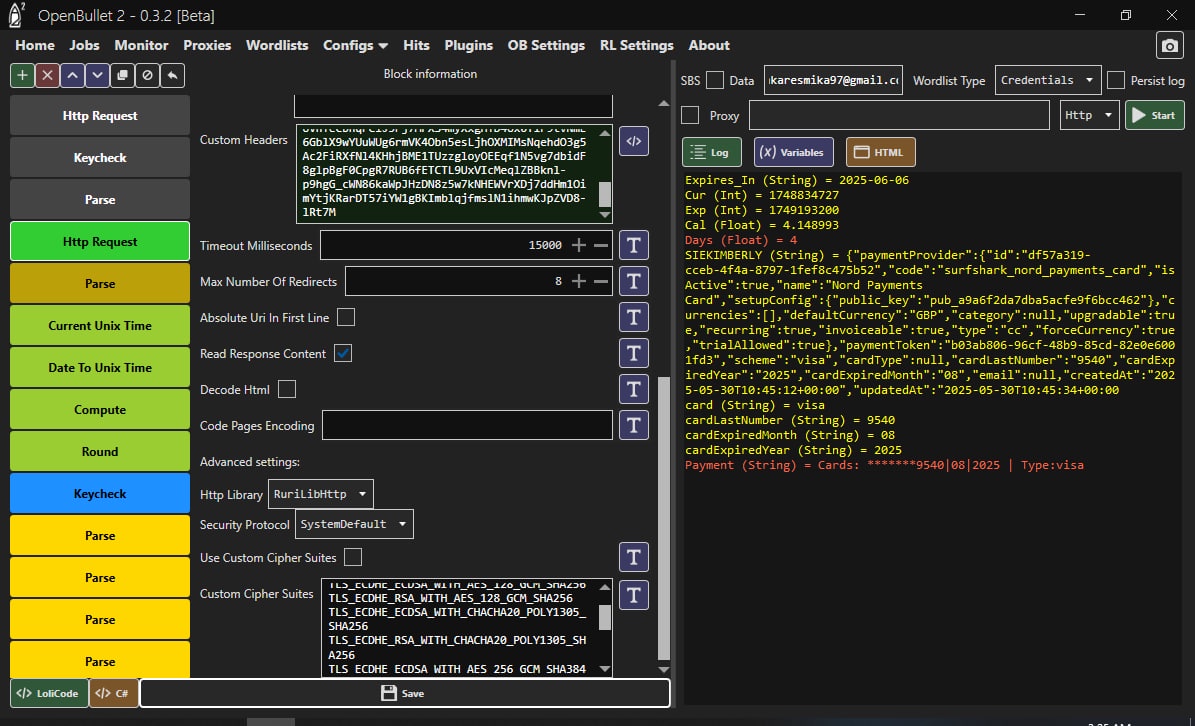Save the config with the Save button
The width and height of the screenshot is (1195, 726).
coord(405,693)
